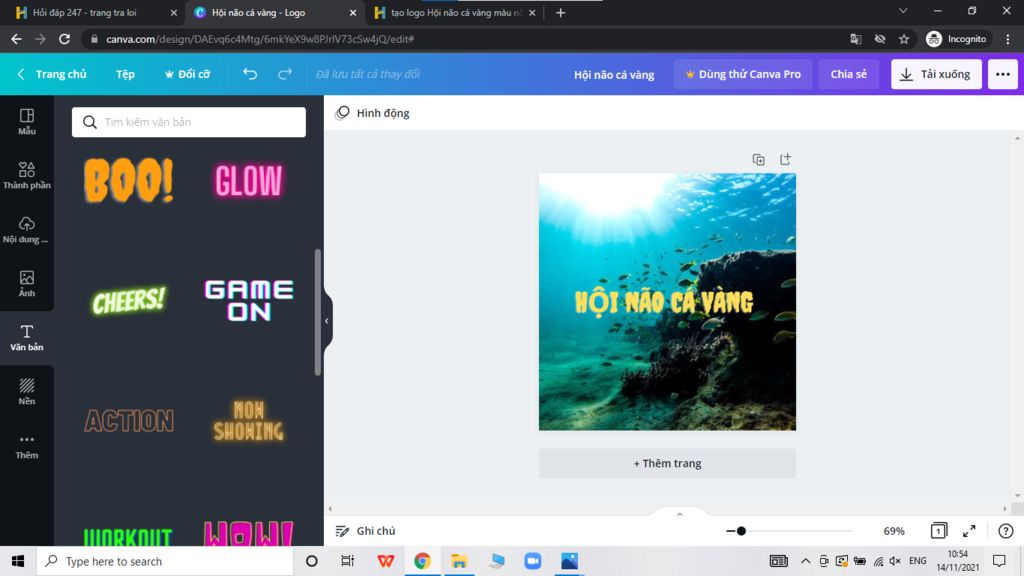Click the 69% zoom level dropdown
Screen dimensions: 1024x576
pos(893,531)
